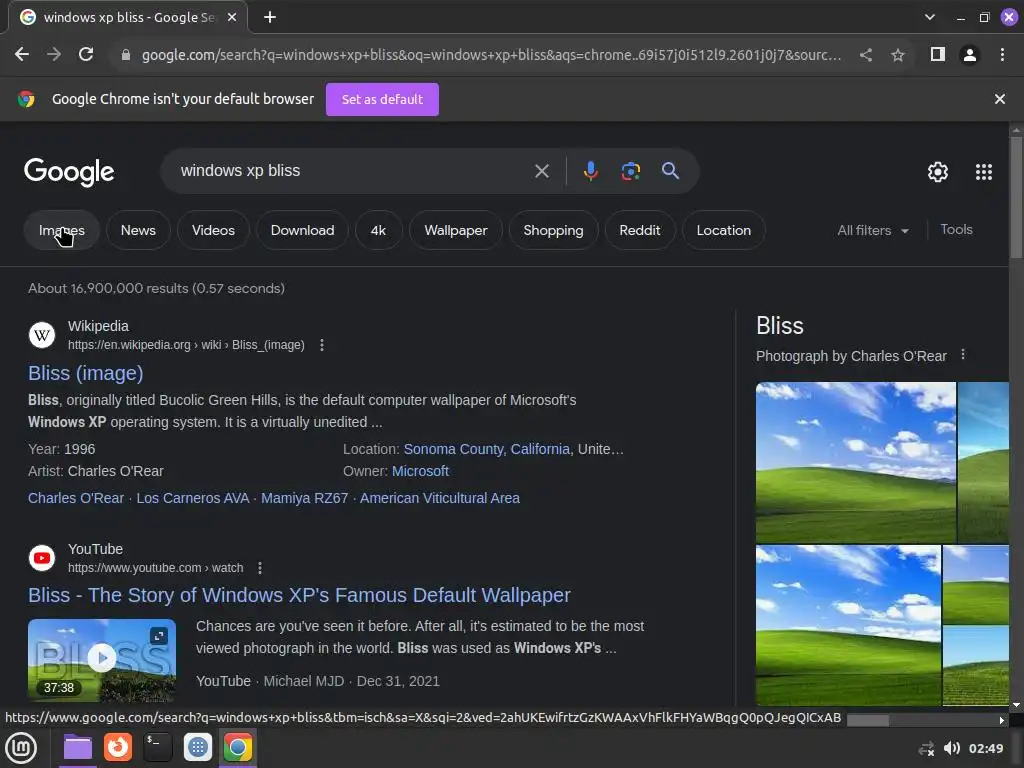Open the Bliss (image) Wikipedia result
This screenshot has width=1024, height=768.
pos(86,373)
